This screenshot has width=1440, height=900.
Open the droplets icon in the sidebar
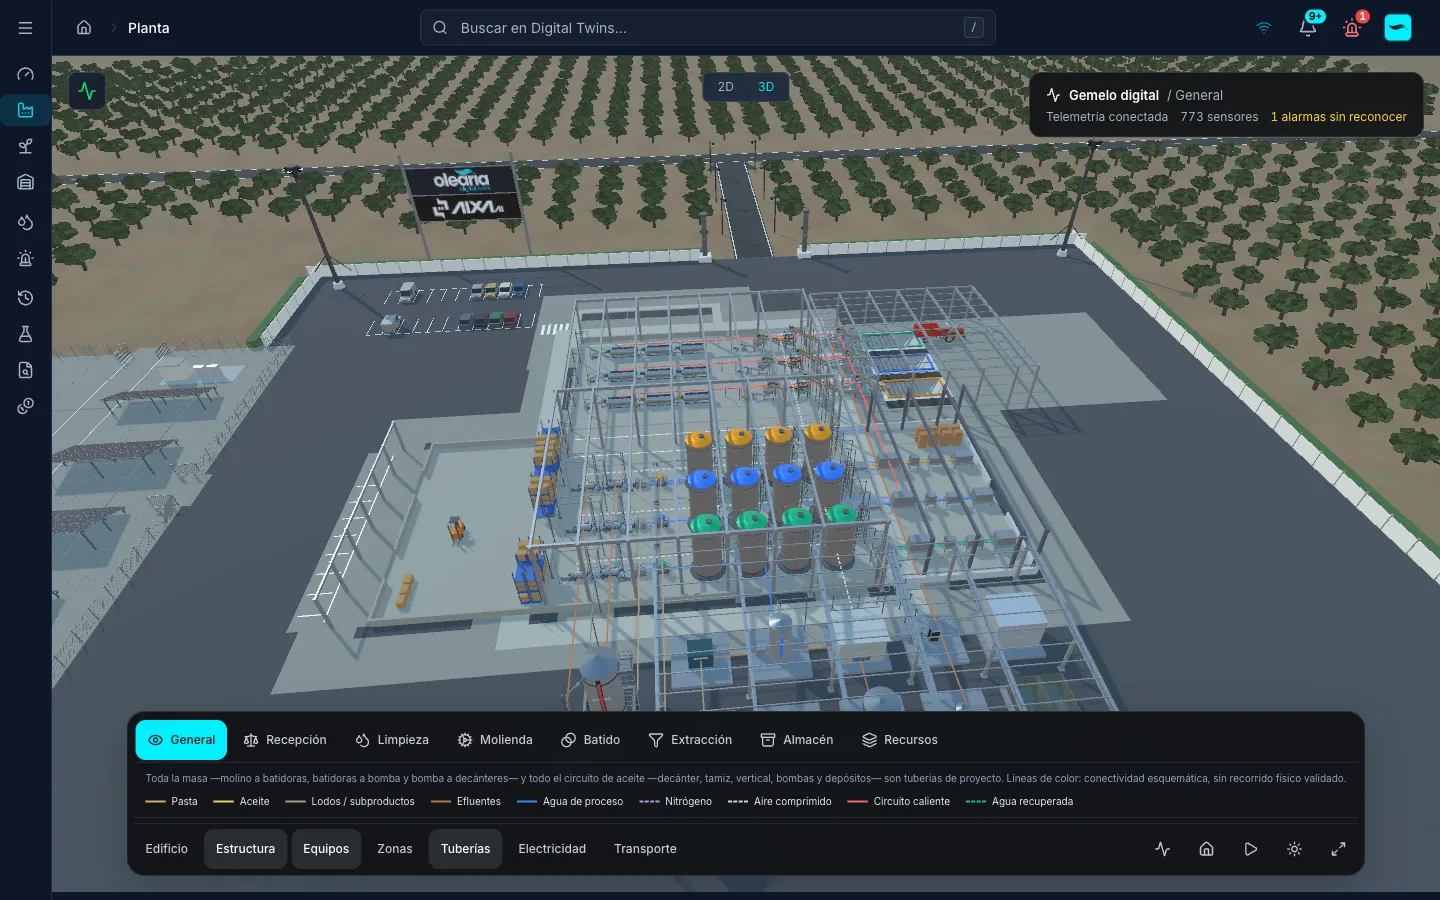(25, 222)
